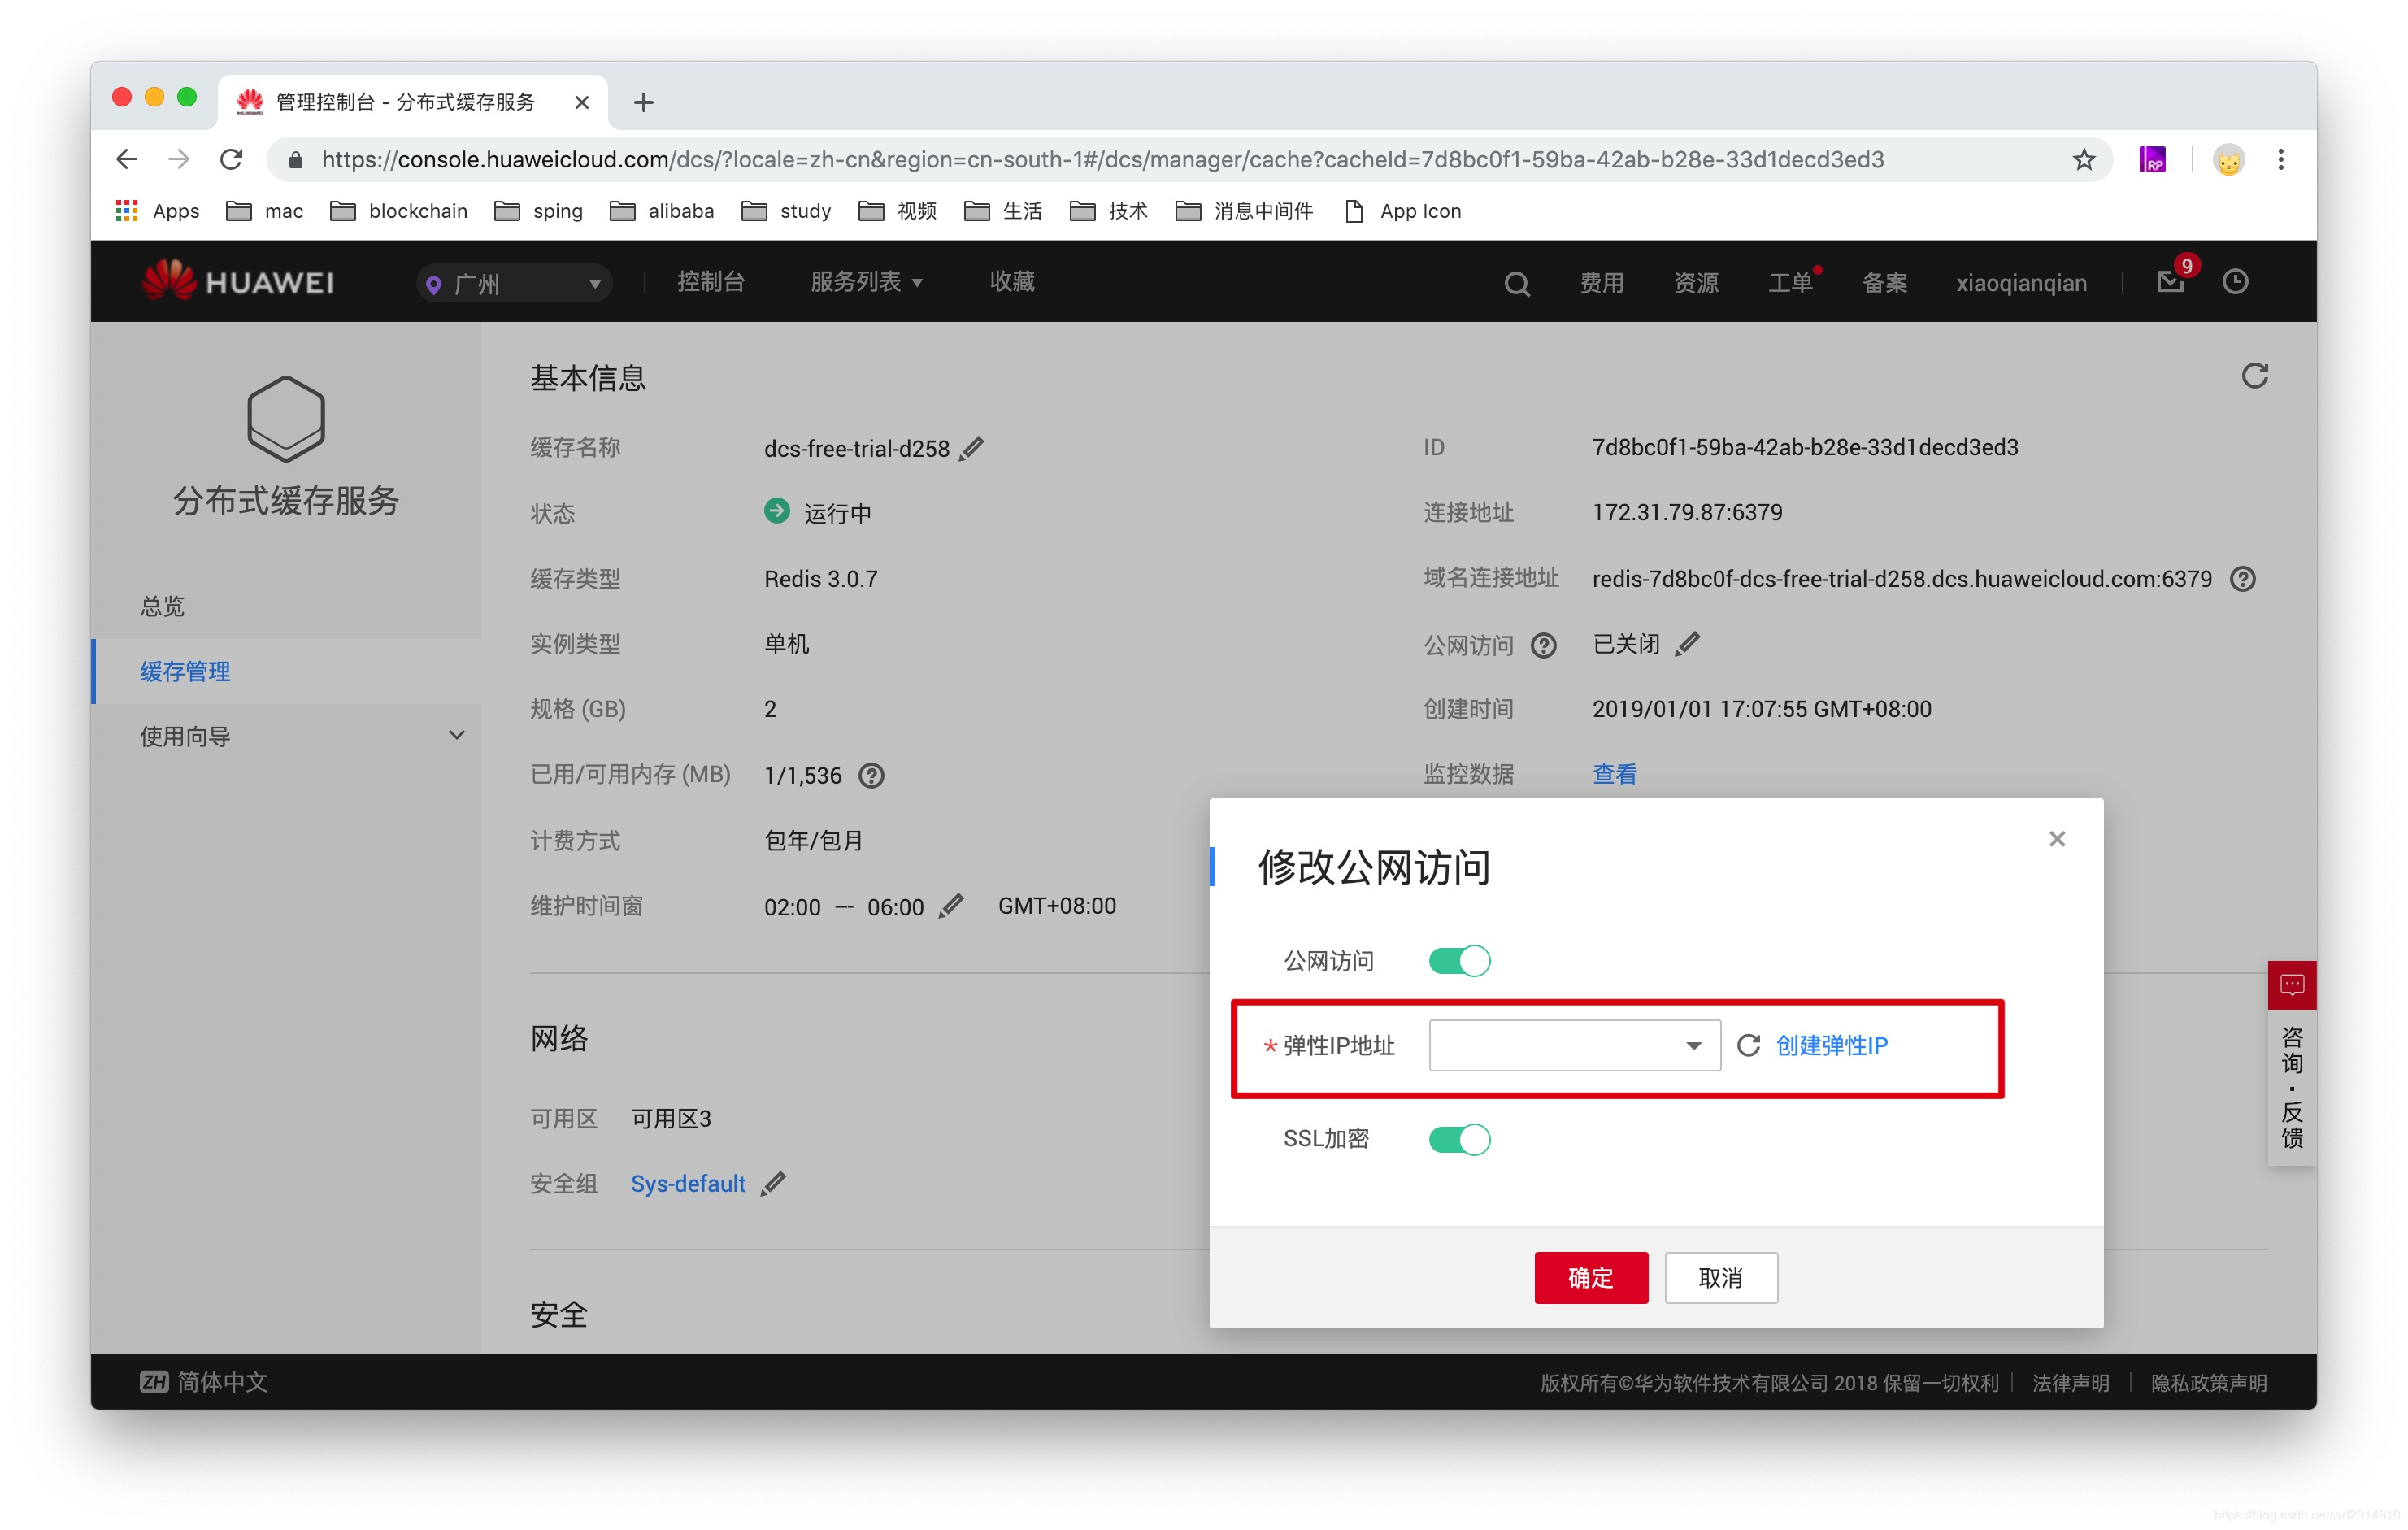Open the mail notifications icon with badge

2170,282
